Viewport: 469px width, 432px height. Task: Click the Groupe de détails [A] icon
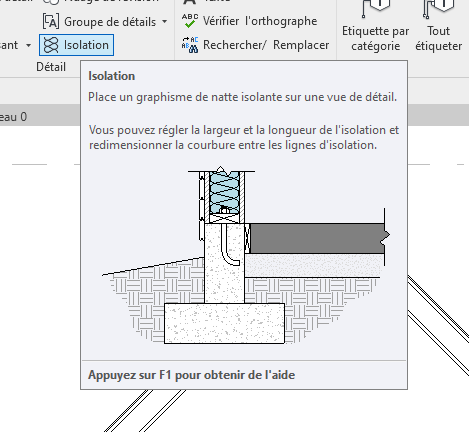coord(51,22)
